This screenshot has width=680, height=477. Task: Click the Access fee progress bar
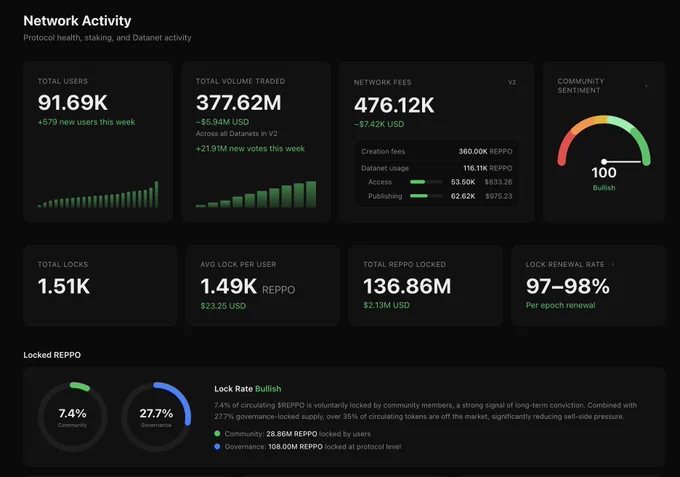pyautogui.click(x=426, y=182)
